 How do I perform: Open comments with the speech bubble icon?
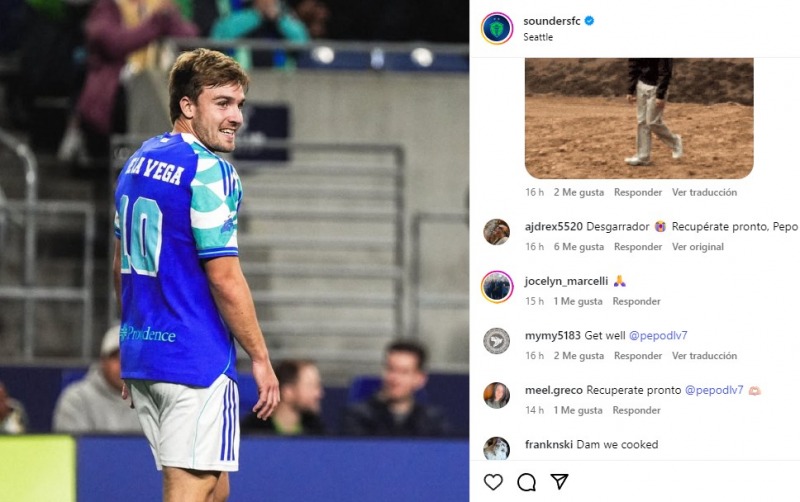526,482
